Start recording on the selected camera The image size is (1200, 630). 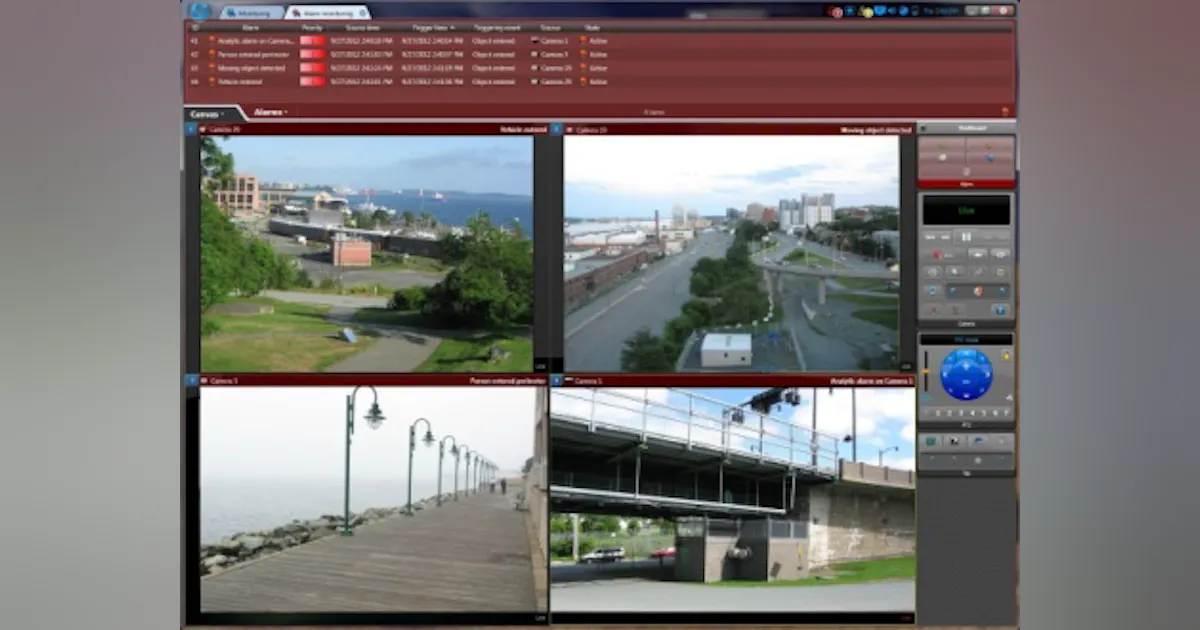938,253
